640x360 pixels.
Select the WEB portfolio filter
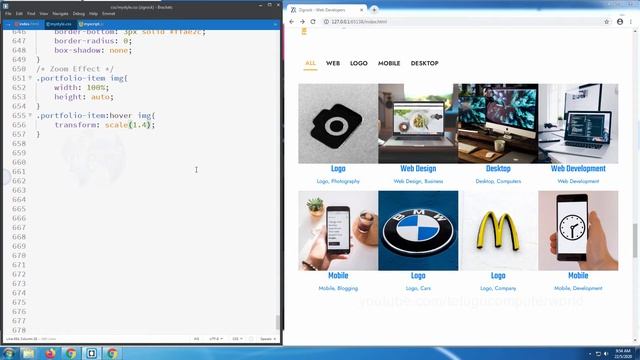(x=333, y=63)
